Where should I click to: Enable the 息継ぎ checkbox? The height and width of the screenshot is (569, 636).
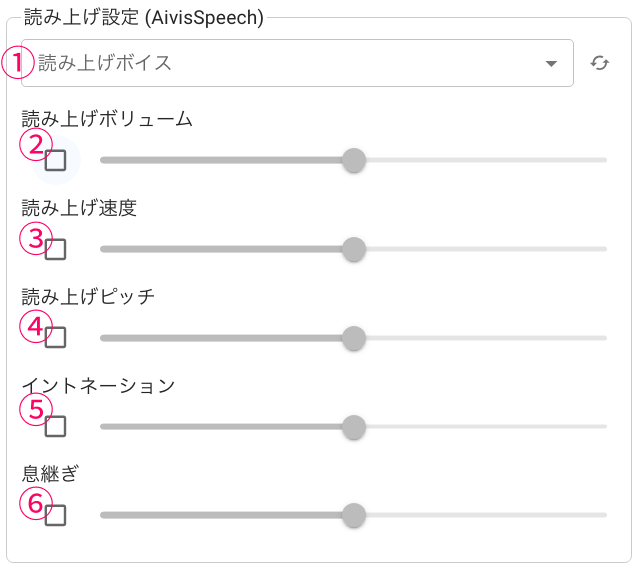[56, 516]
